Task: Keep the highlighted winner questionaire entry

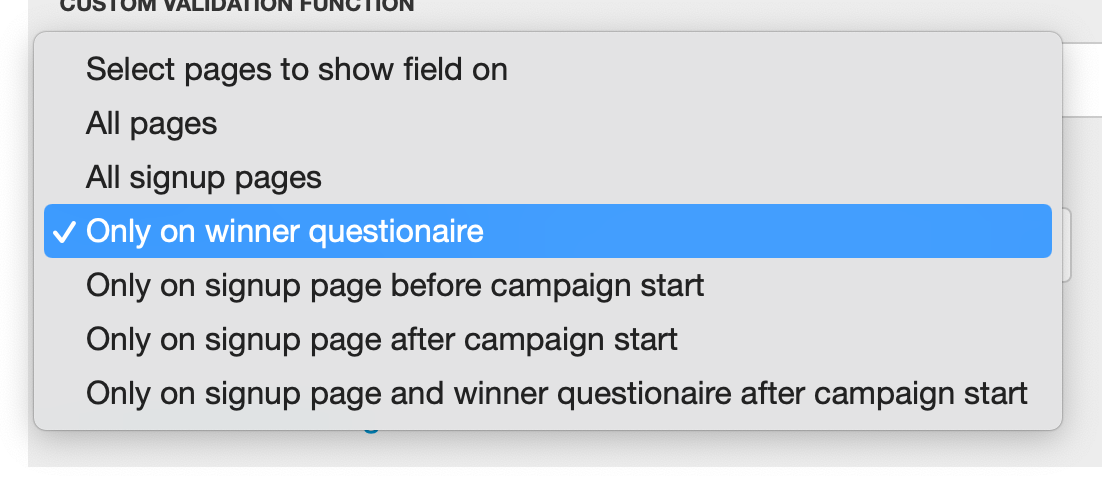Action: click(285, 232)
